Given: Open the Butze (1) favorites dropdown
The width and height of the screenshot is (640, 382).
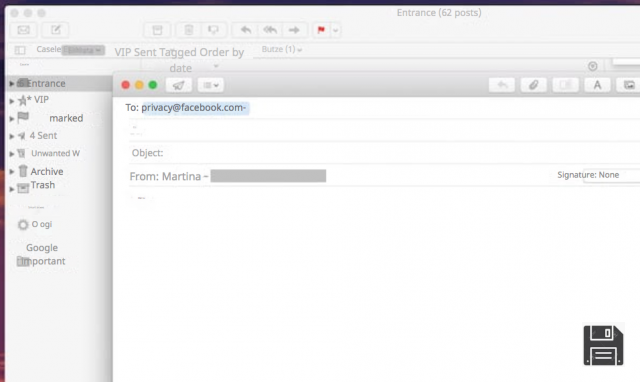Looking at the screenshot, I should [x=282, y=49].
